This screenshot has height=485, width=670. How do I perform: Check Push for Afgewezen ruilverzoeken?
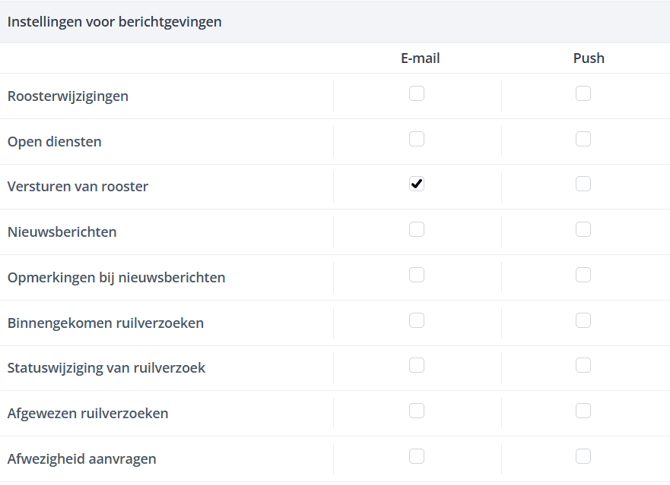[x=583, y=411]
